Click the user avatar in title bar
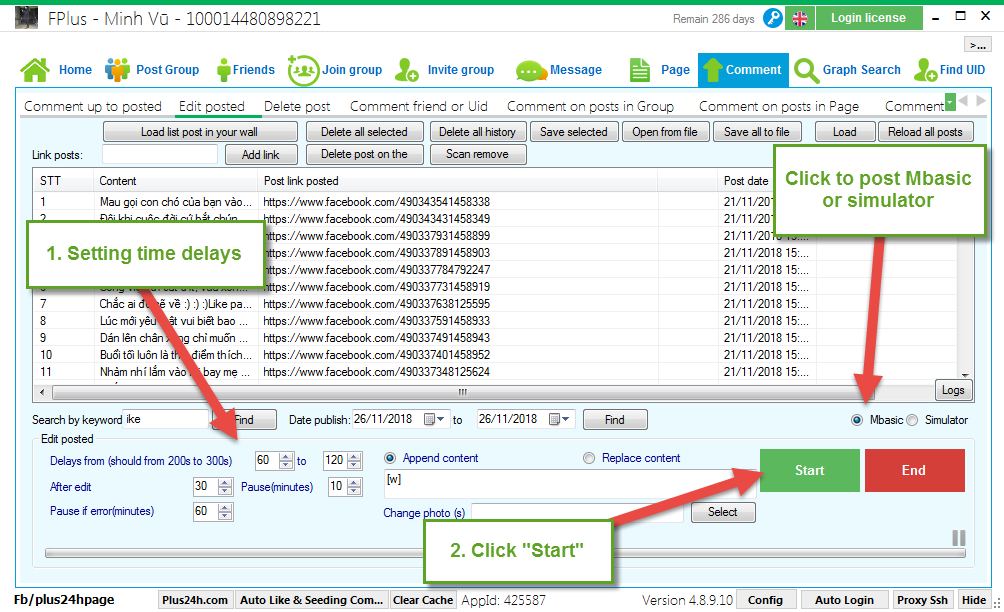 (x=27, y=18)
